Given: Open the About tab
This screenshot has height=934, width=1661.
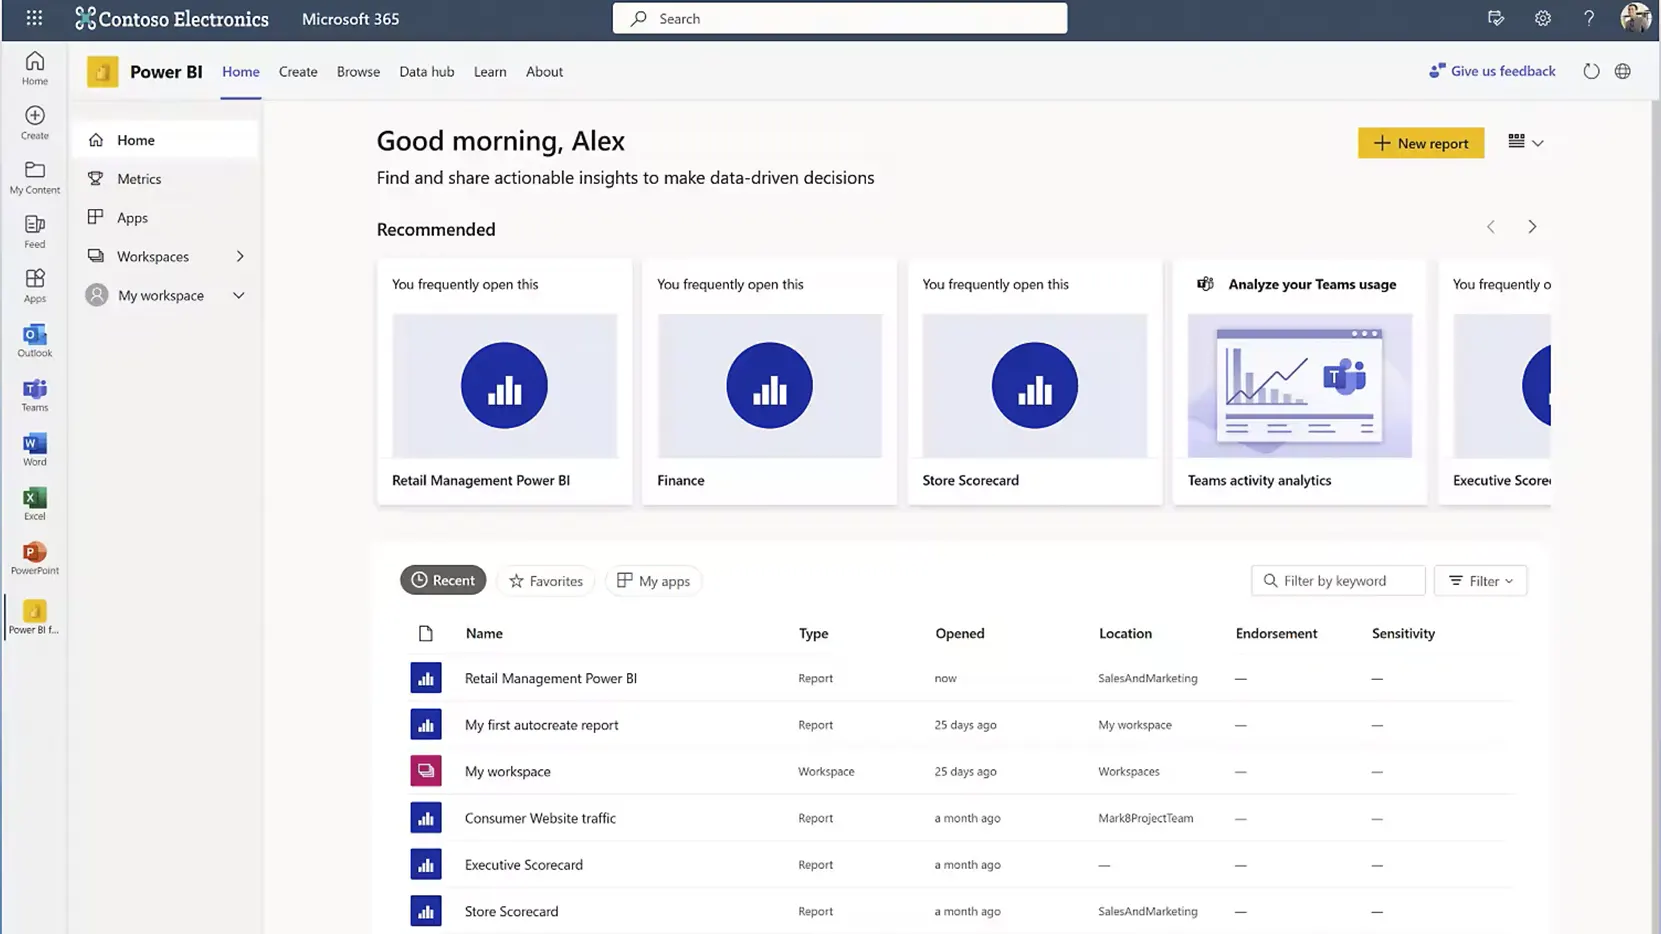Looking at the screenshot, I should [x=544, y=71].
